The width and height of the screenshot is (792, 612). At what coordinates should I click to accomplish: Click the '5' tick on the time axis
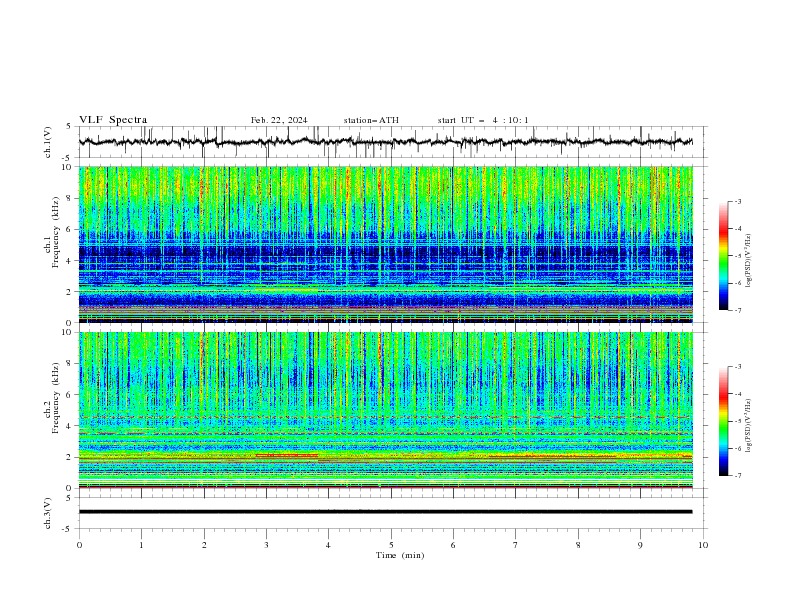391,545
